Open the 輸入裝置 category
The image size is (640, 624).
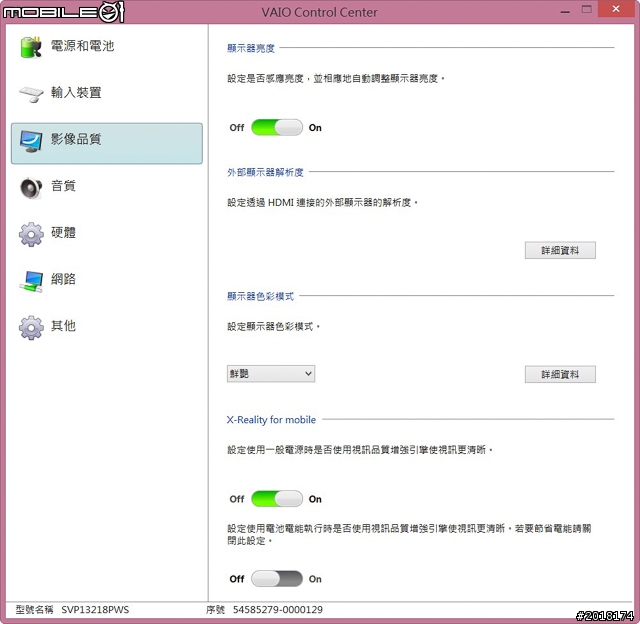pos(107,93)
